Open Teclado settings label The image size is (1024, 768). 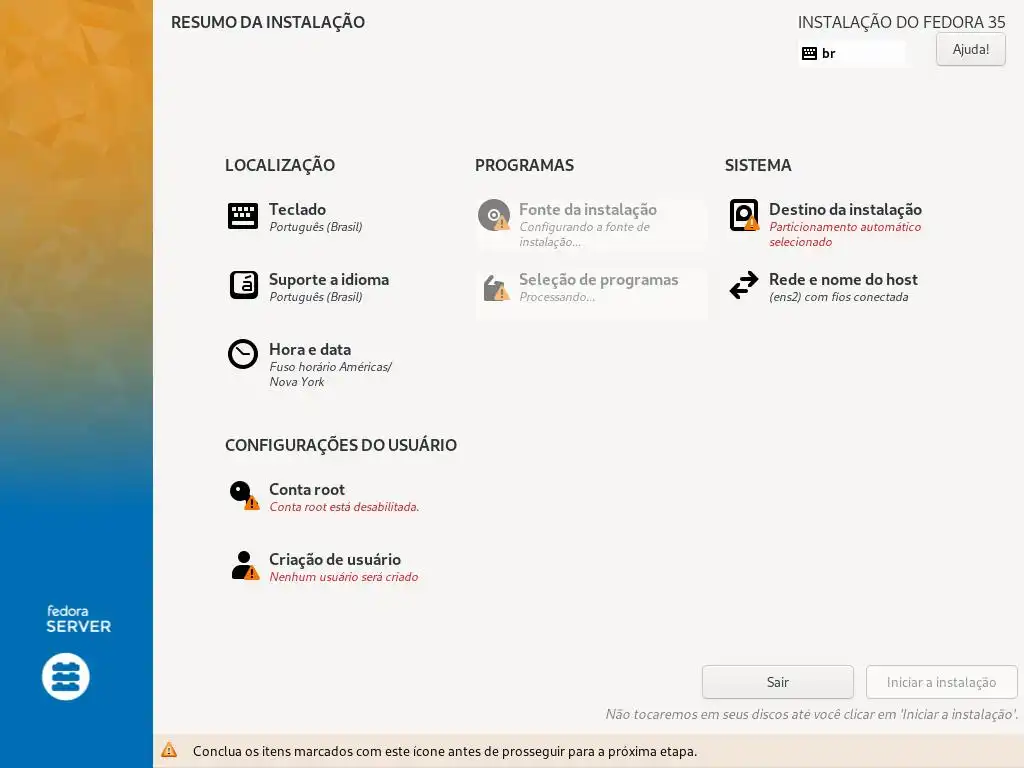point(297,210)
